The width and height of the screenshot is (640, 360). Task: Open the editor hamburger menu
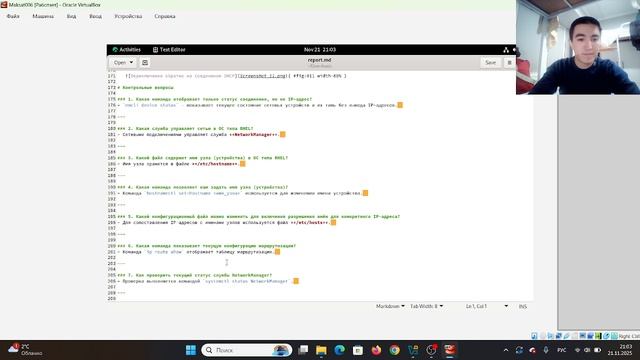click(x=509, y=62)
